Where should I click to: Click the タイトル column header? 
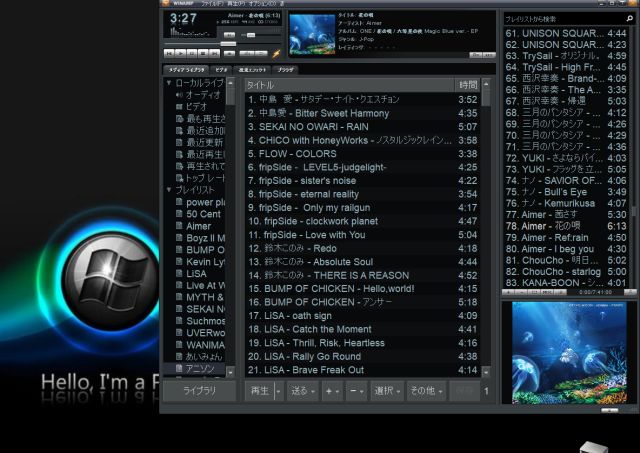click(350, 85)
